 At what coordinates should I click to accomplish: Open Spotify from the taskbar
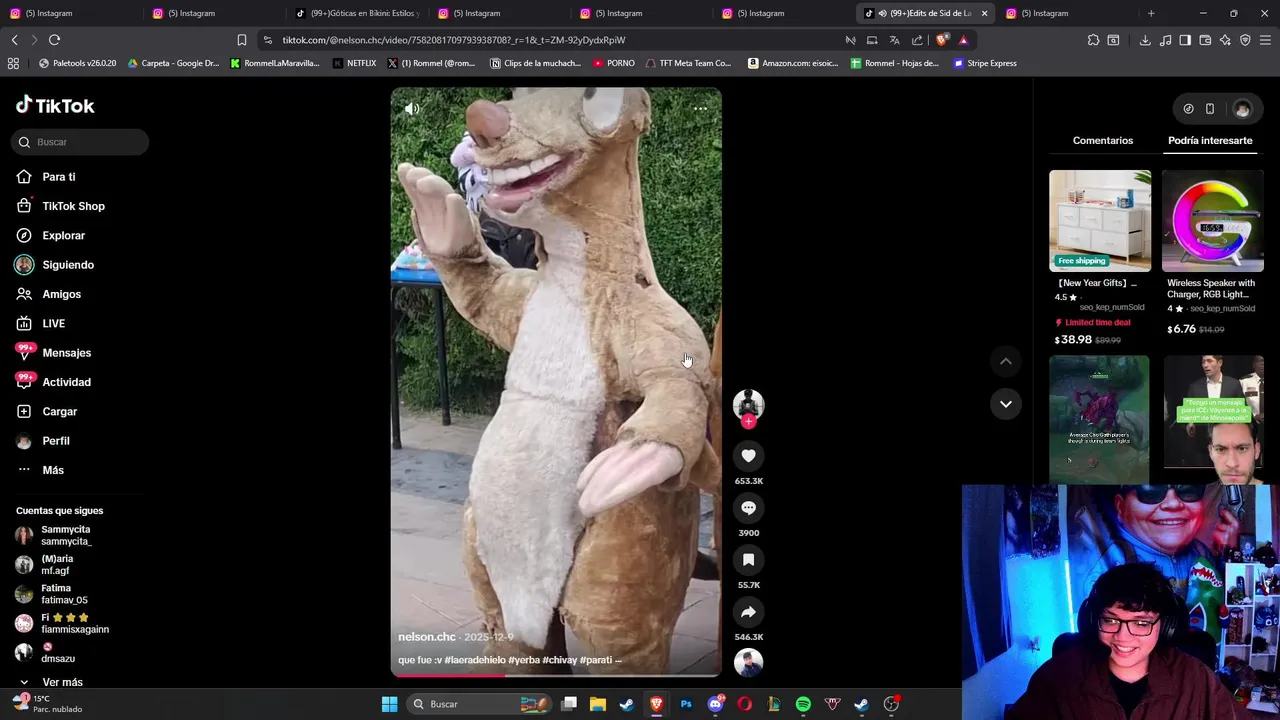pos(803,704)
